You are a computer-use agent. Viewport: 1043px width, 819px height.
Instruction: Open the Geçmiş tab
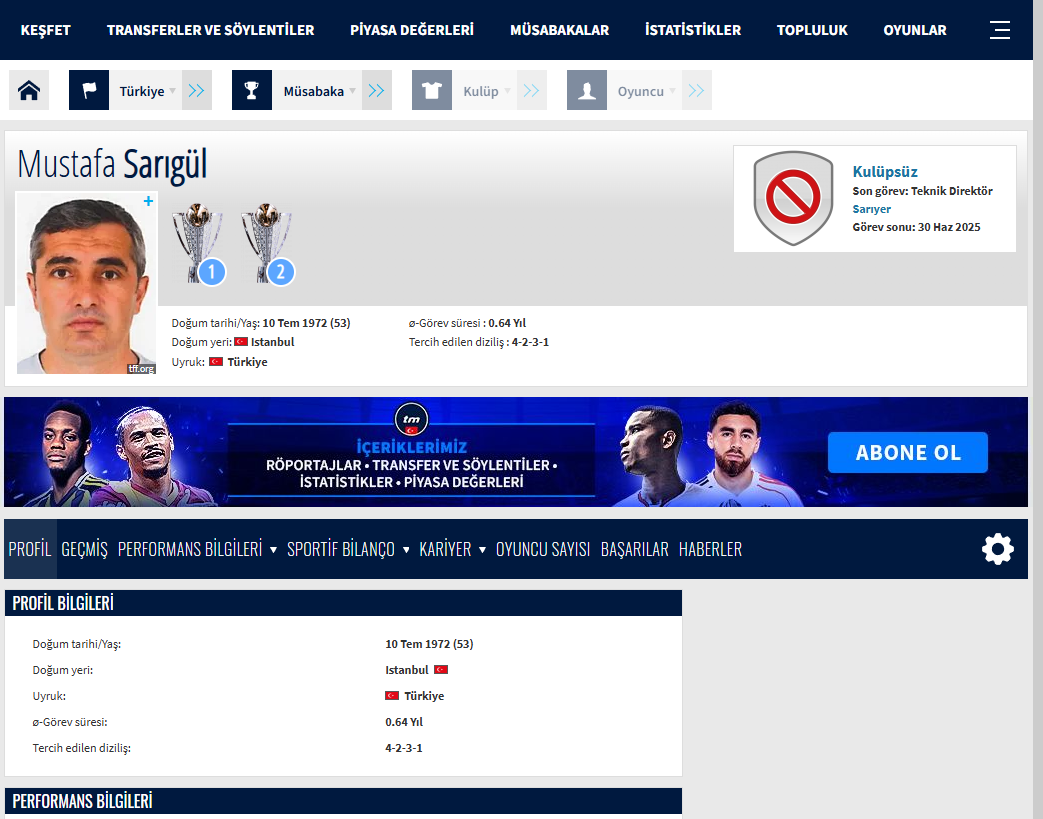tap(84, 550)
